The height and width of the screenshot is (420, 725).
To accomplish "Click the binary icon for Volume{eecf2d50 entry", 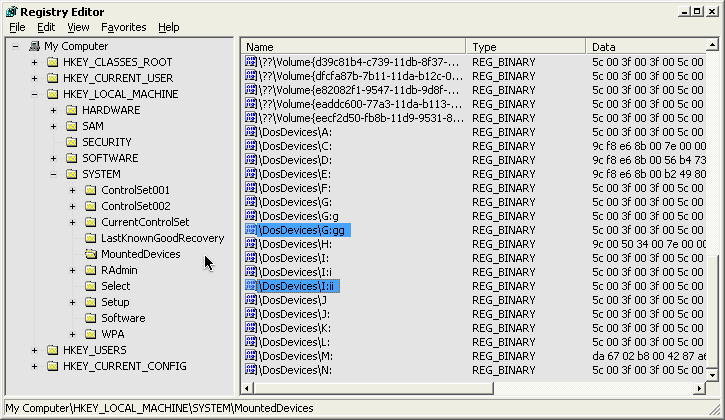I will point(251,117).
